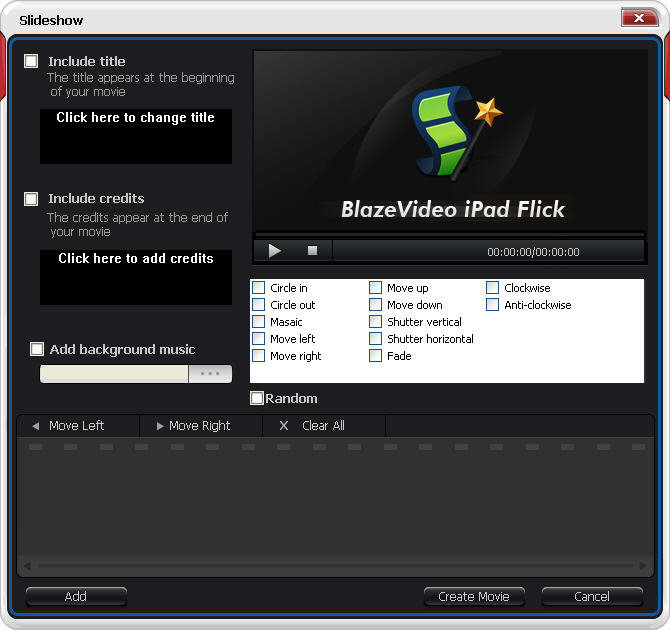Click the browse dots button for background music
670x630 pixels.
pyautogui.click(x=210, y=374)
